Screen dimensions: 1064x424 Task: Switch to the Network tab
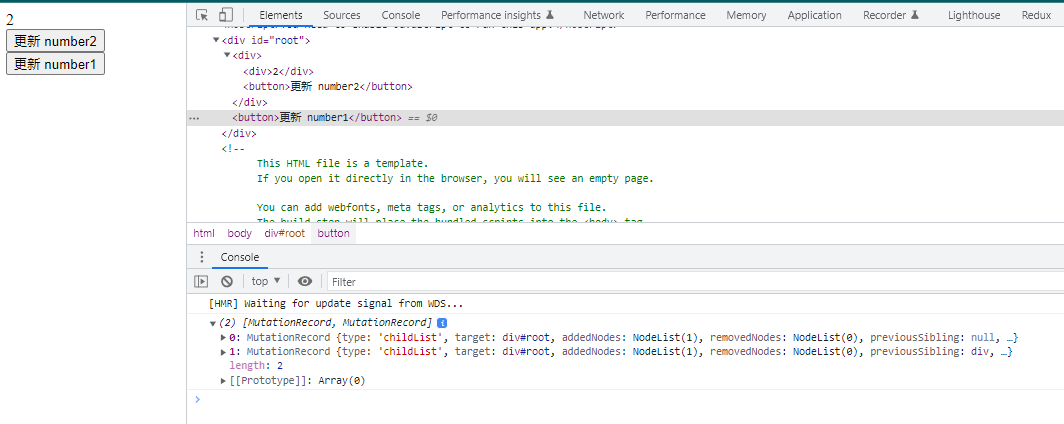coord(603,15)
